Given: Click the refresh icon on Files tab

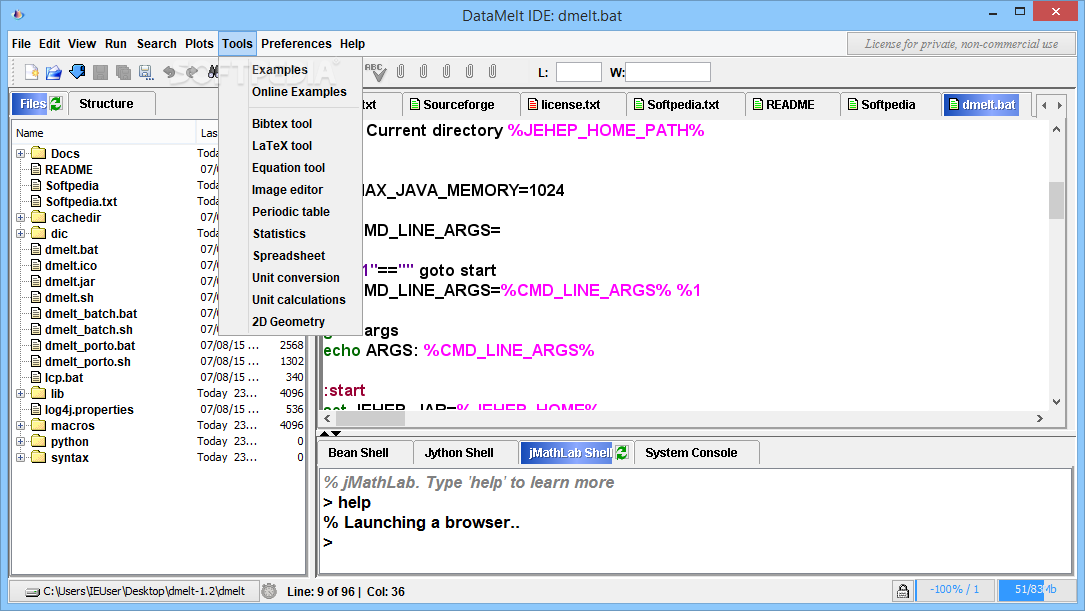Looking at the screenshot, I should (56, 104).
